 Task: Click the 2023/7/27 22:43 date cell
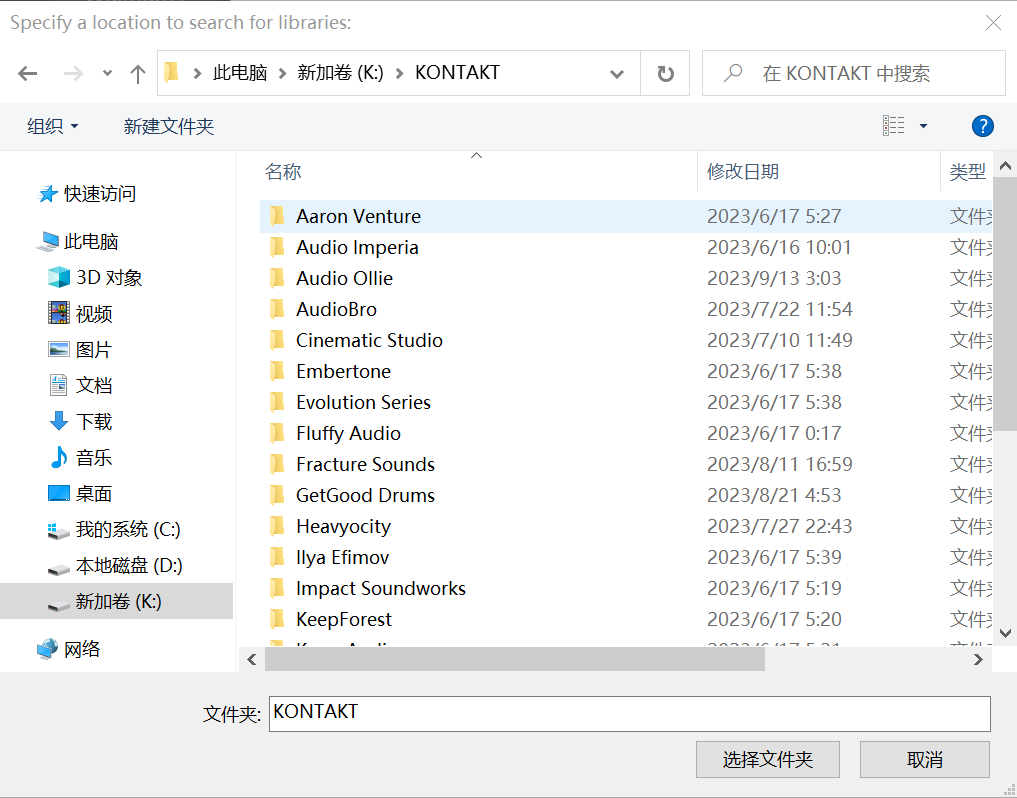[780, 526]
